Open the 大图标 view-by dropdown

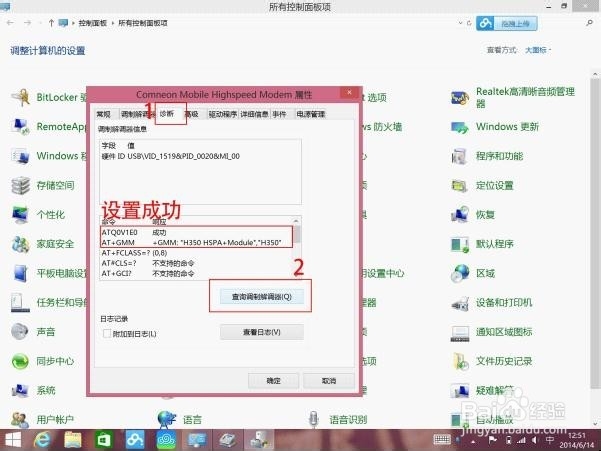point(538,50)
